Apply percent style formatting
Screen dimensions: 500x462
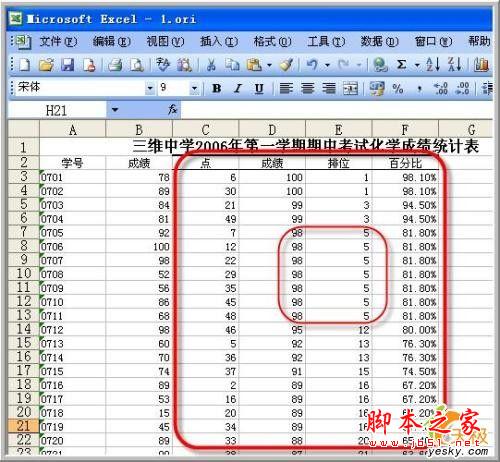coord(398,89)
